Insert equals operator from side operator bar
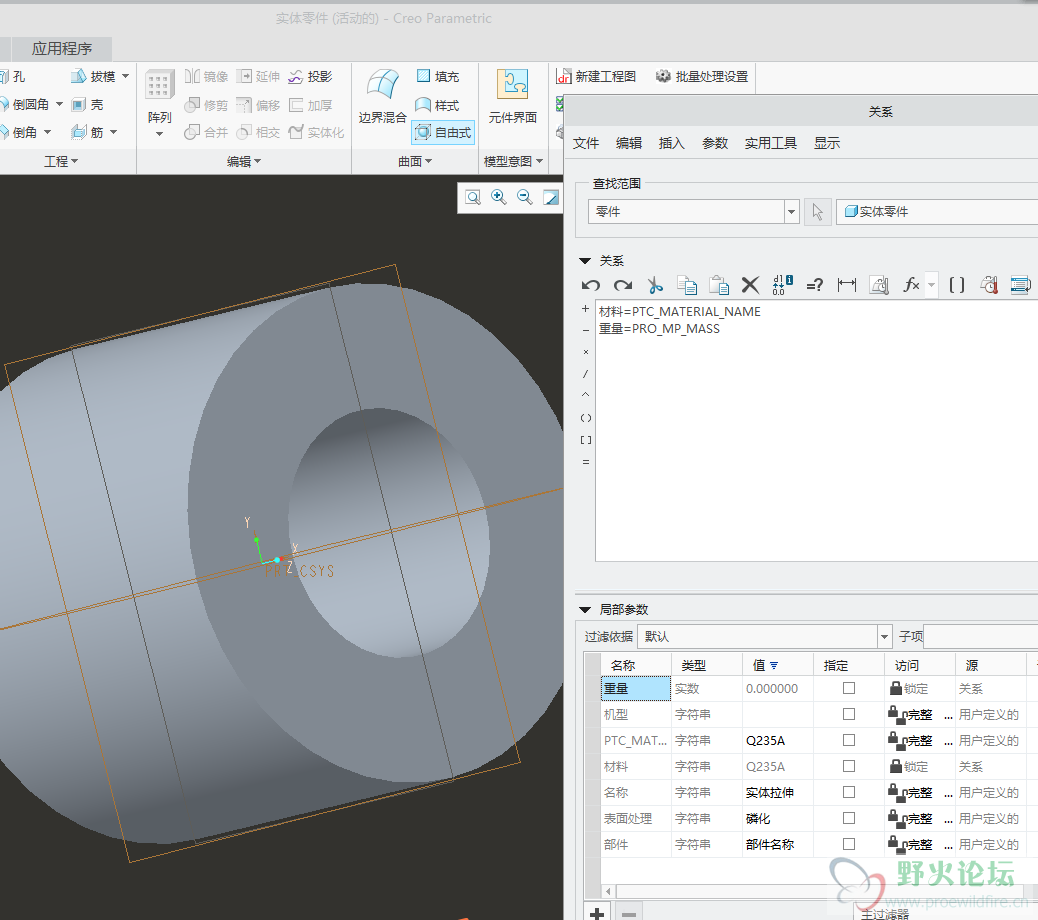 pos(585,462)
